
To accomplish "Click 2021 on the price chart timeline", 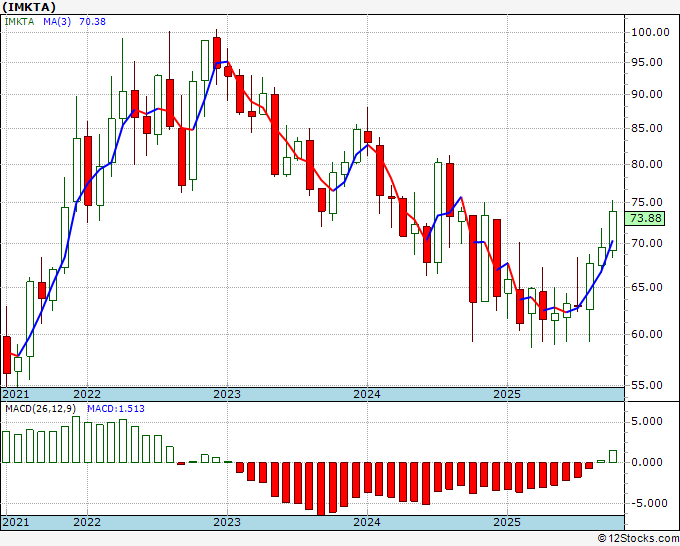I will [16, 394].
